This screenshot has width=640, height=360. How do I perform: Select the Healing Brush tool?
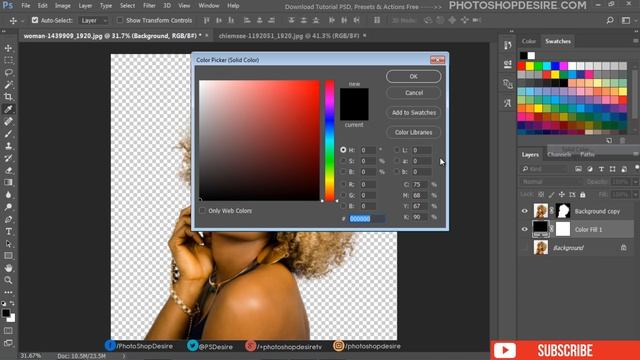[8, 121]
